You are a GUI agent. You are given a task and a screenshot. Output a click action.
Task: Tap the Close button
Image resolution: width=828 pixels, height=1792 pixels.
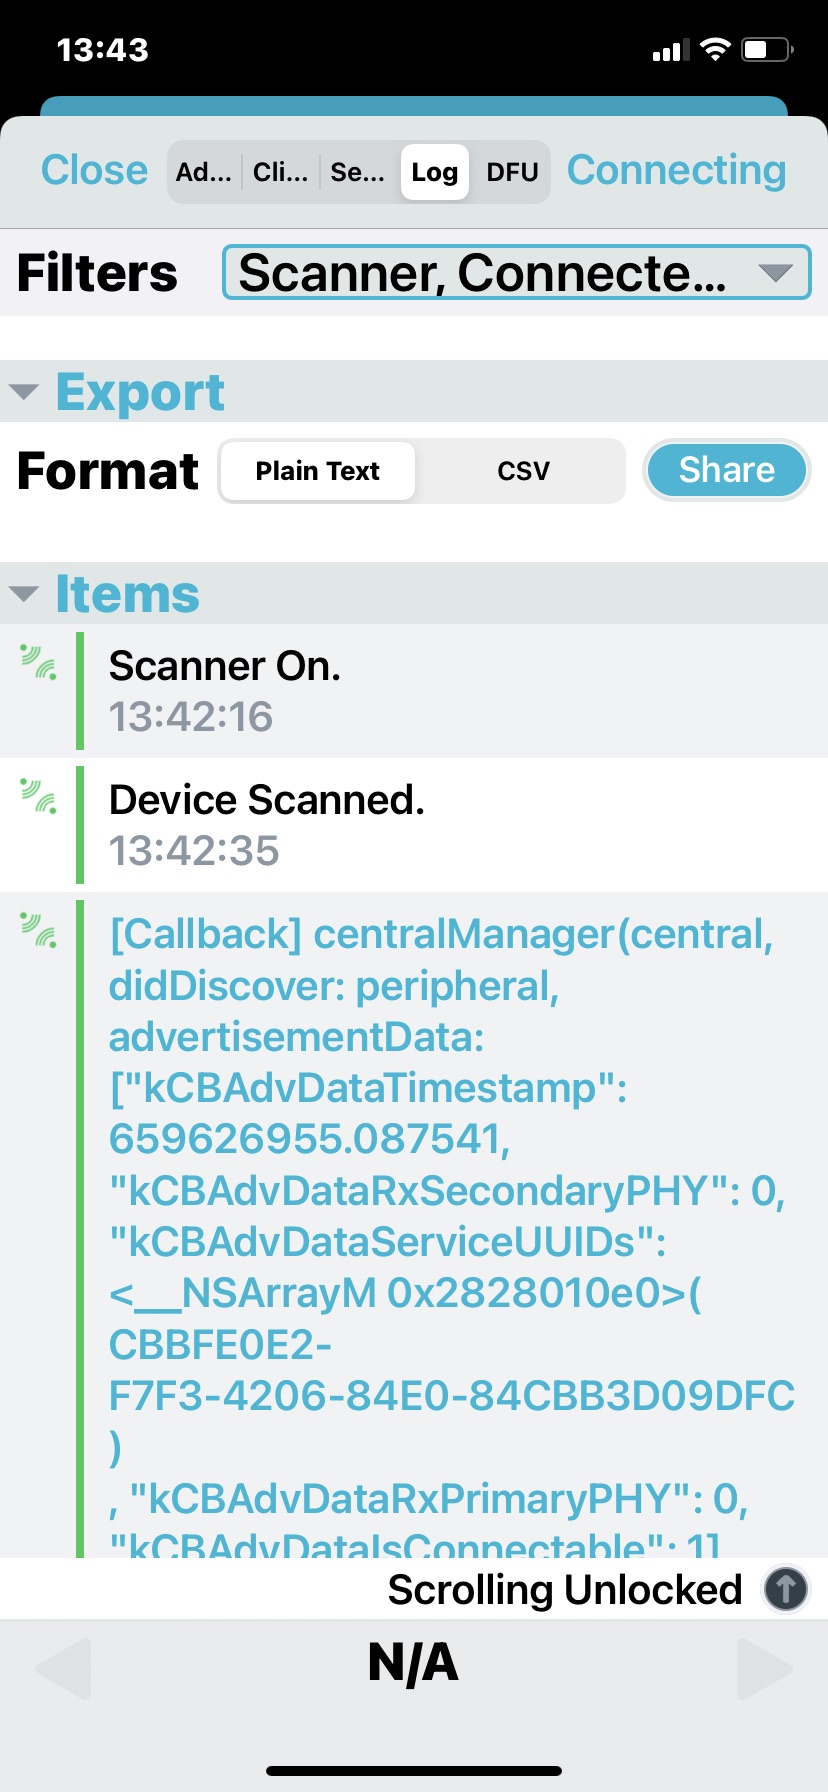point(94,170)
